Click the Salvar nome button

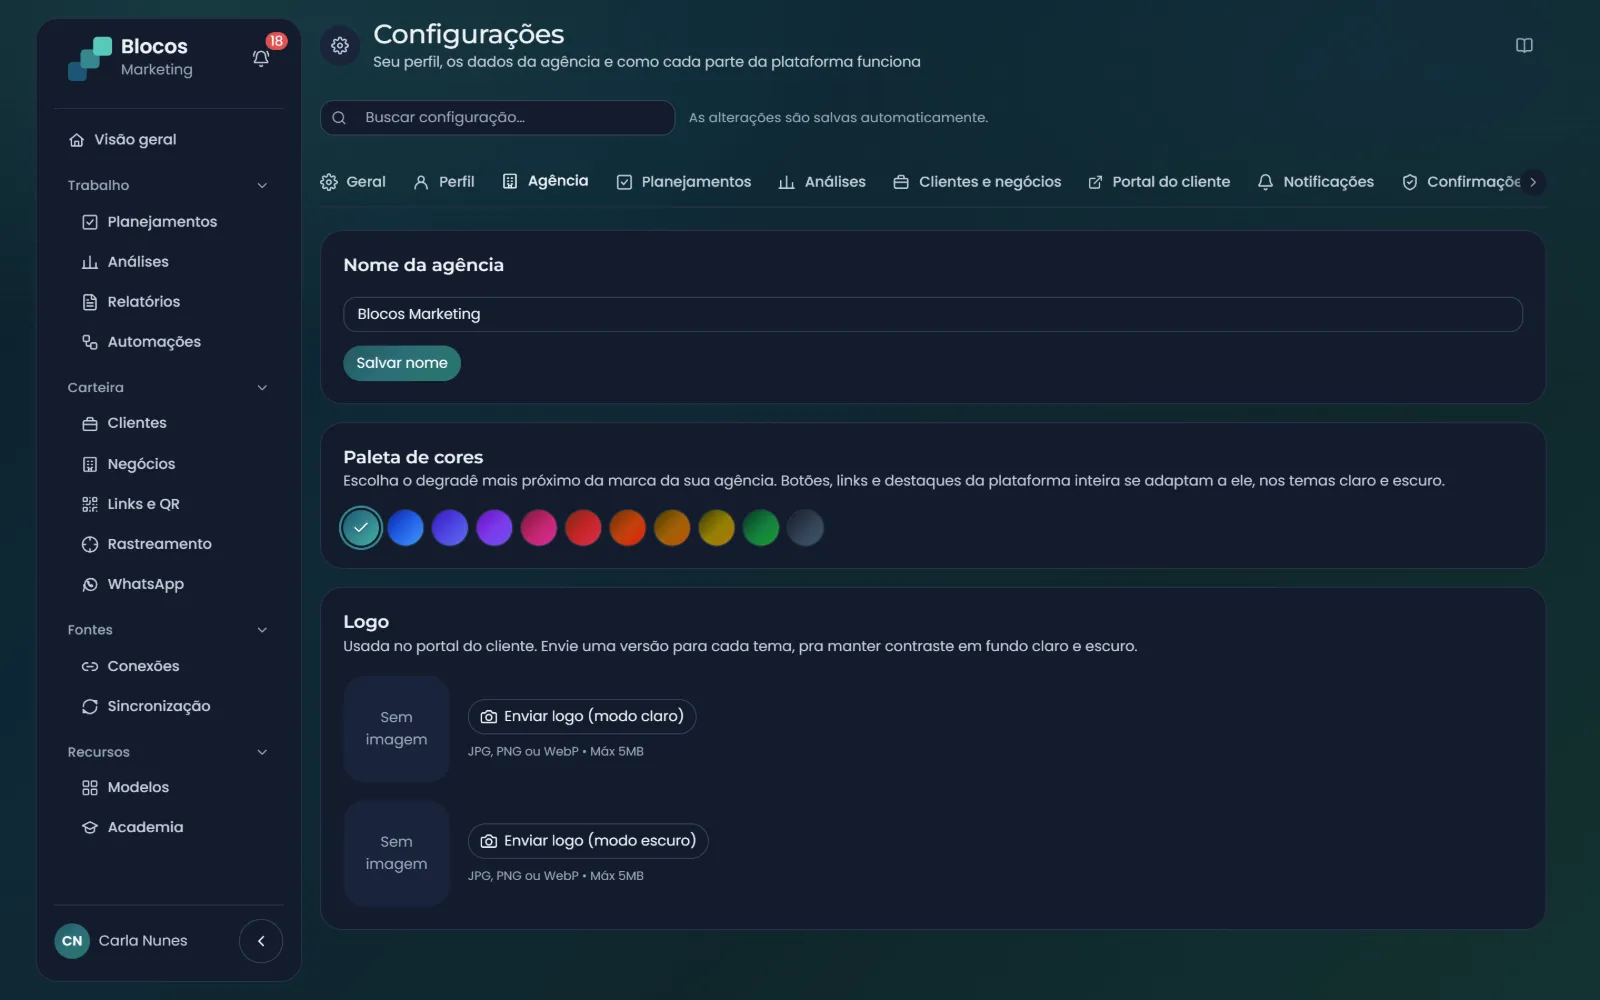[402, 363]
